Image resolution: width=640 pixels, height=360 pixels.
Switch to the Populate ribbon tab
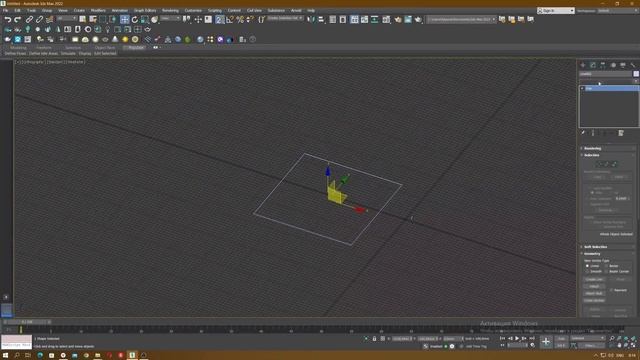click(x=136, y=48)
